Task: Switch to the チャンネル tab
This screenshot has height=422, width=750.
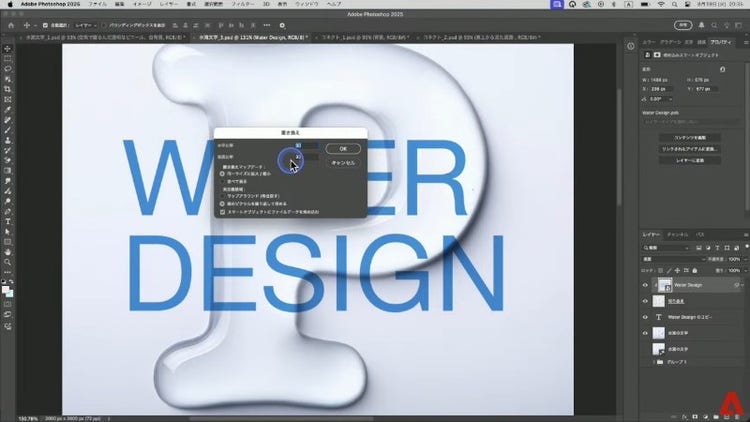Action: click(676, 234)
